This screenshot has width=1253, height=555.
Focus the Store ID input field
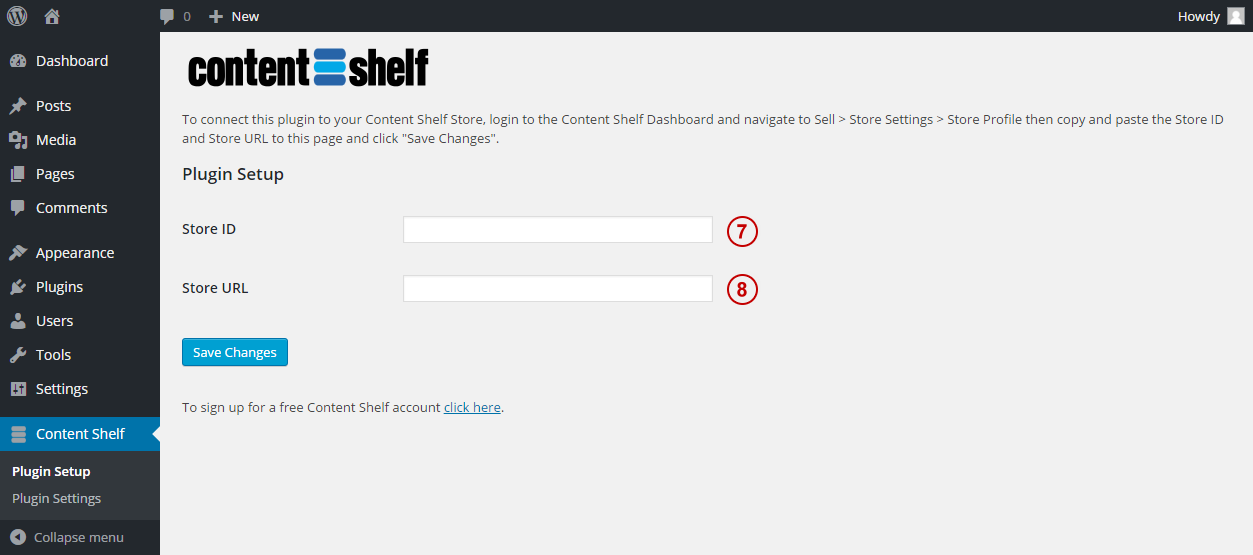pyautogui.click(x=558, y=229)
